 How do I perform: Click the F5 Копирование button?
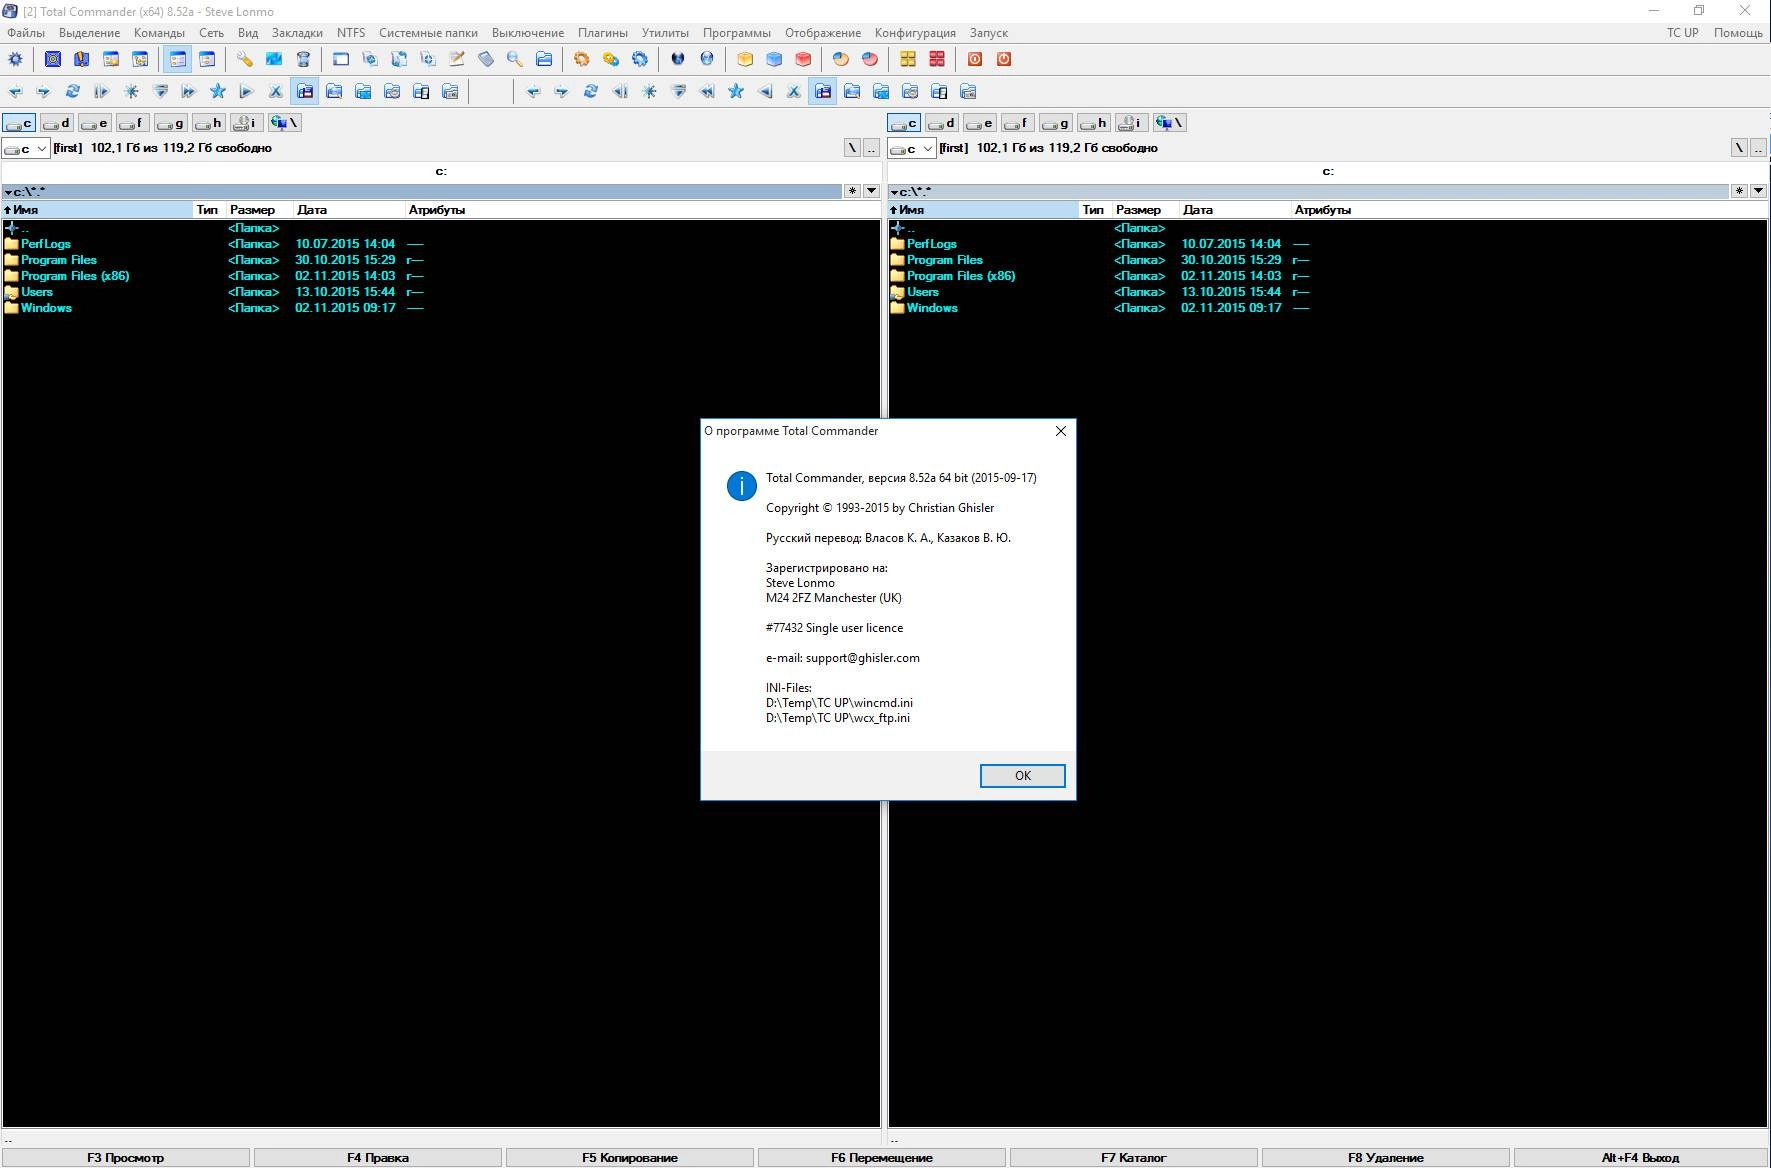pyautogui.click(x=630, y=1157)
